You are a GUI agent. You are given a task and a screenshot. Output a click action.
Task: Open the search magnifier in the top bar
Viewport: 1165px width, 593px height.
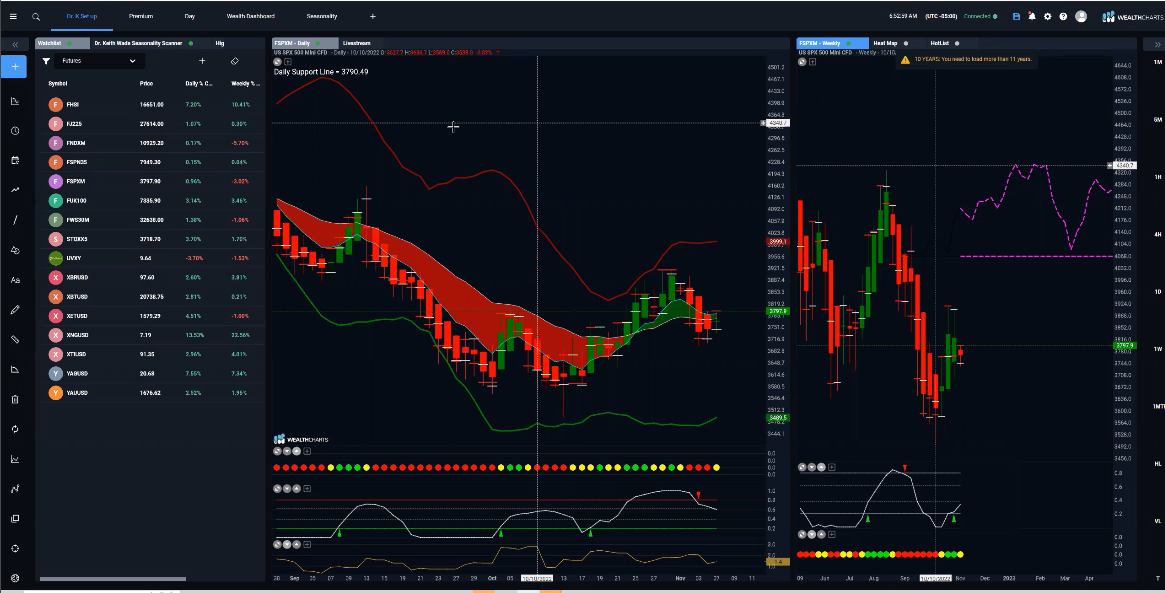coord(36,16)
